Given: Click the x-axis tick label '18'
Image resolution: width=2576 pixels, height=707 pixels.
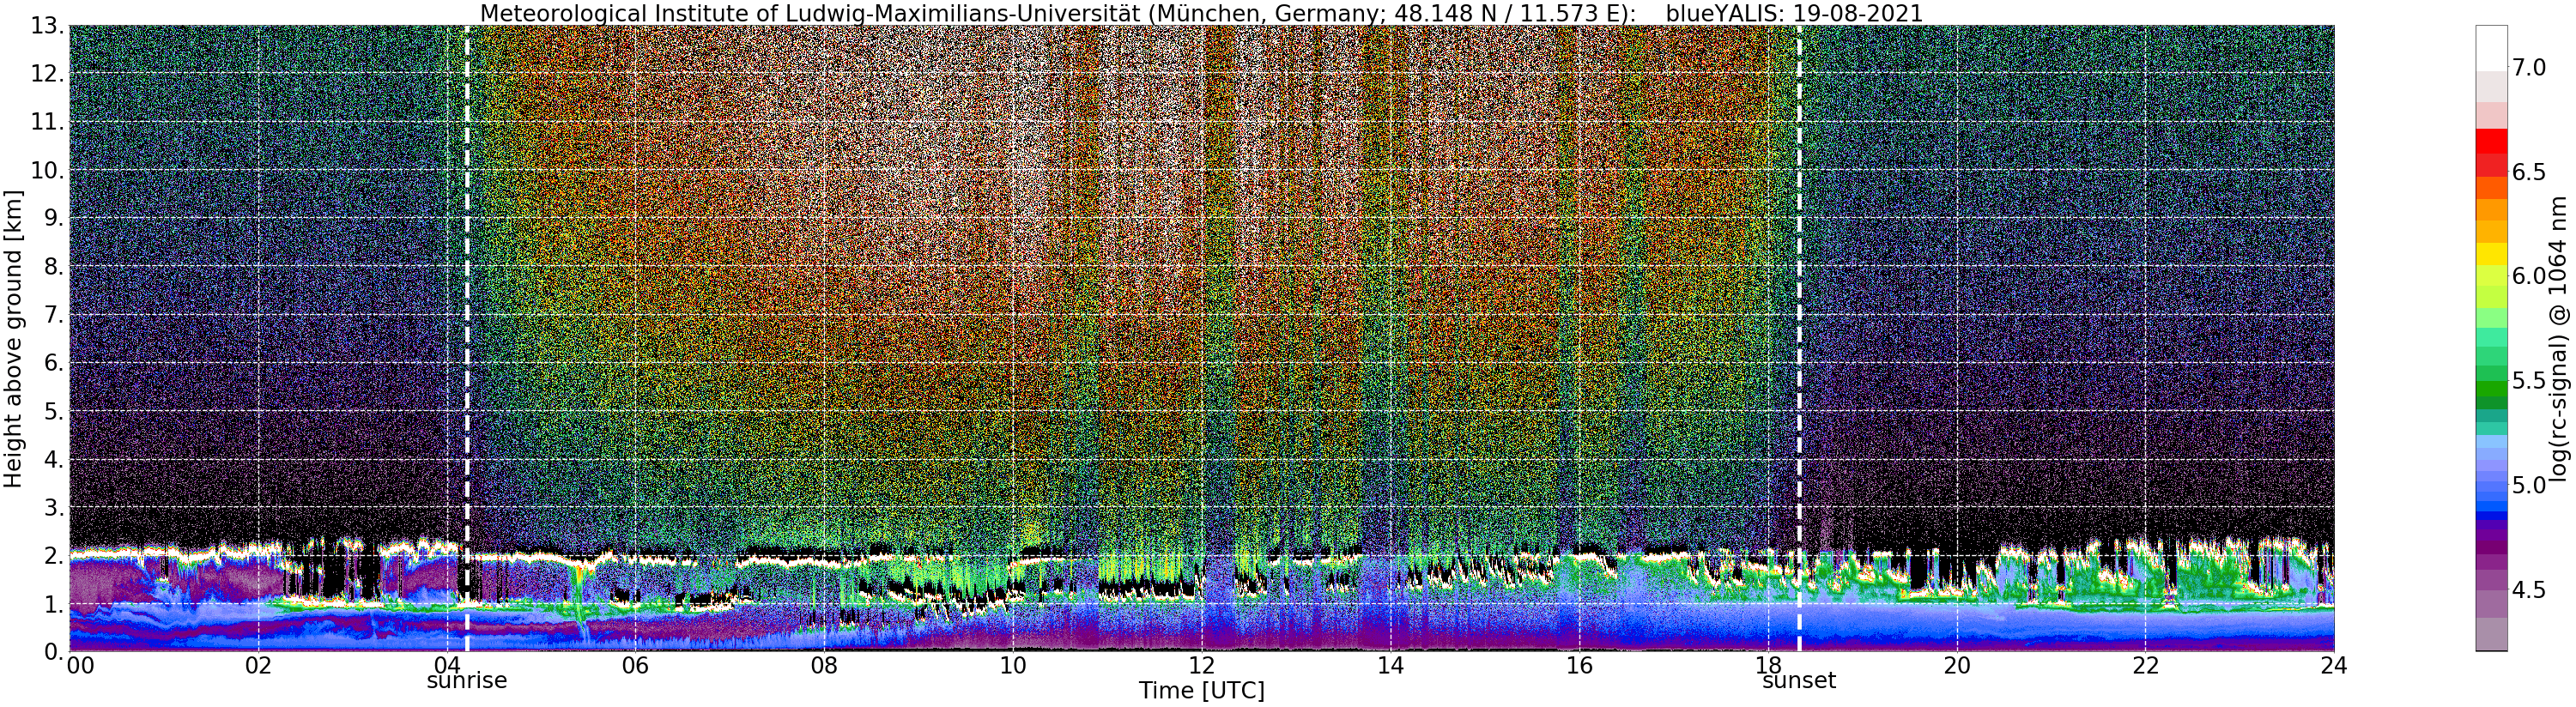Looking at the screenshot, I should point(1768,666).
